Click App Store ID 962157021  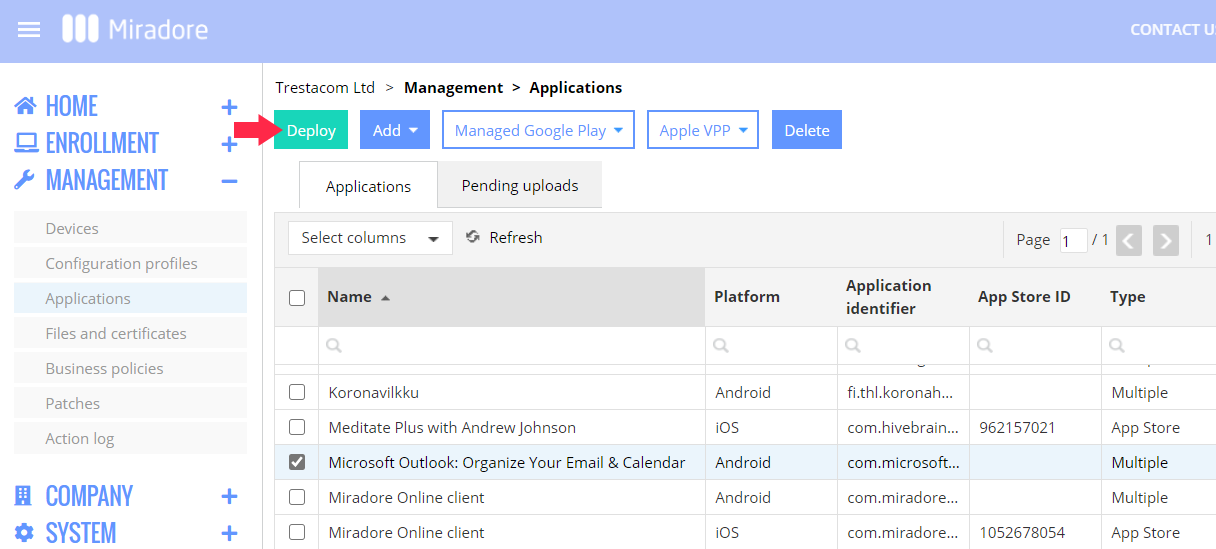[x=1017, y=427]
